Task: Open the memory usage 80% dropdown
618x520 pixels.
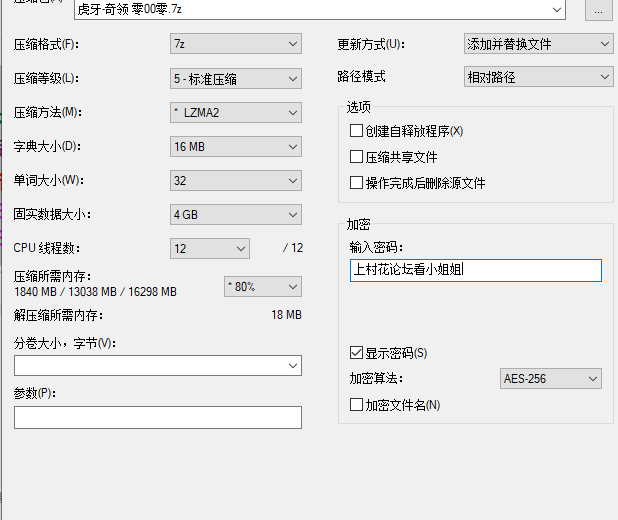Action: pyautogui.click(x=262, y=287)
